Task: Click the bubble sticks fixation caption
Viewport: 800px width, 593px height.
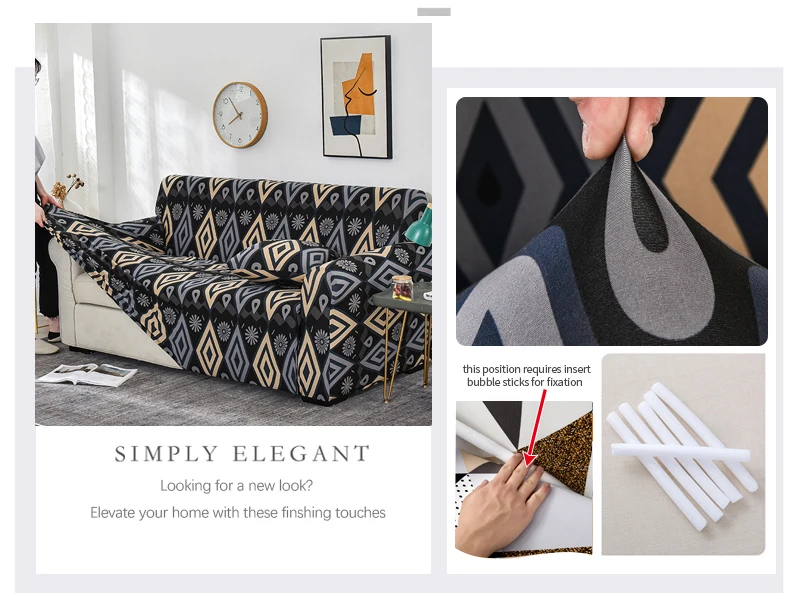Action: (526, 376)
